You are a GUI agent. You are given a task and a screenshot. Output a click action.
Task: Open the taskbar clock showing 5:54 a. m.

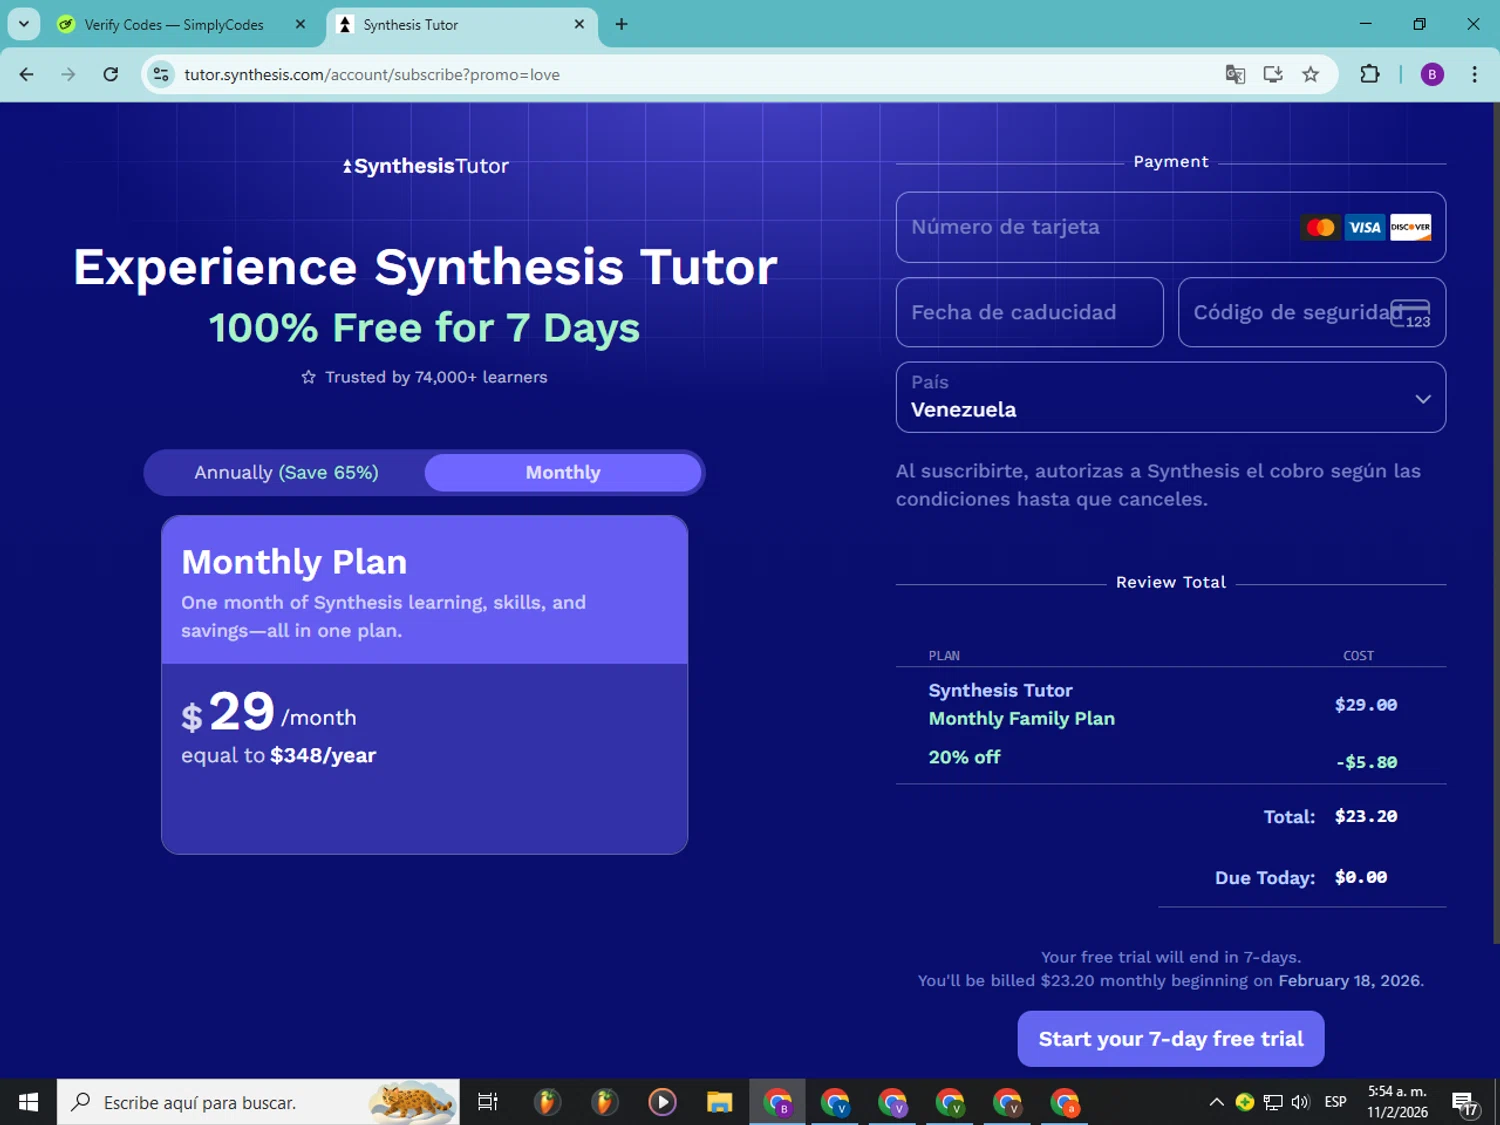[1398, 1102]
